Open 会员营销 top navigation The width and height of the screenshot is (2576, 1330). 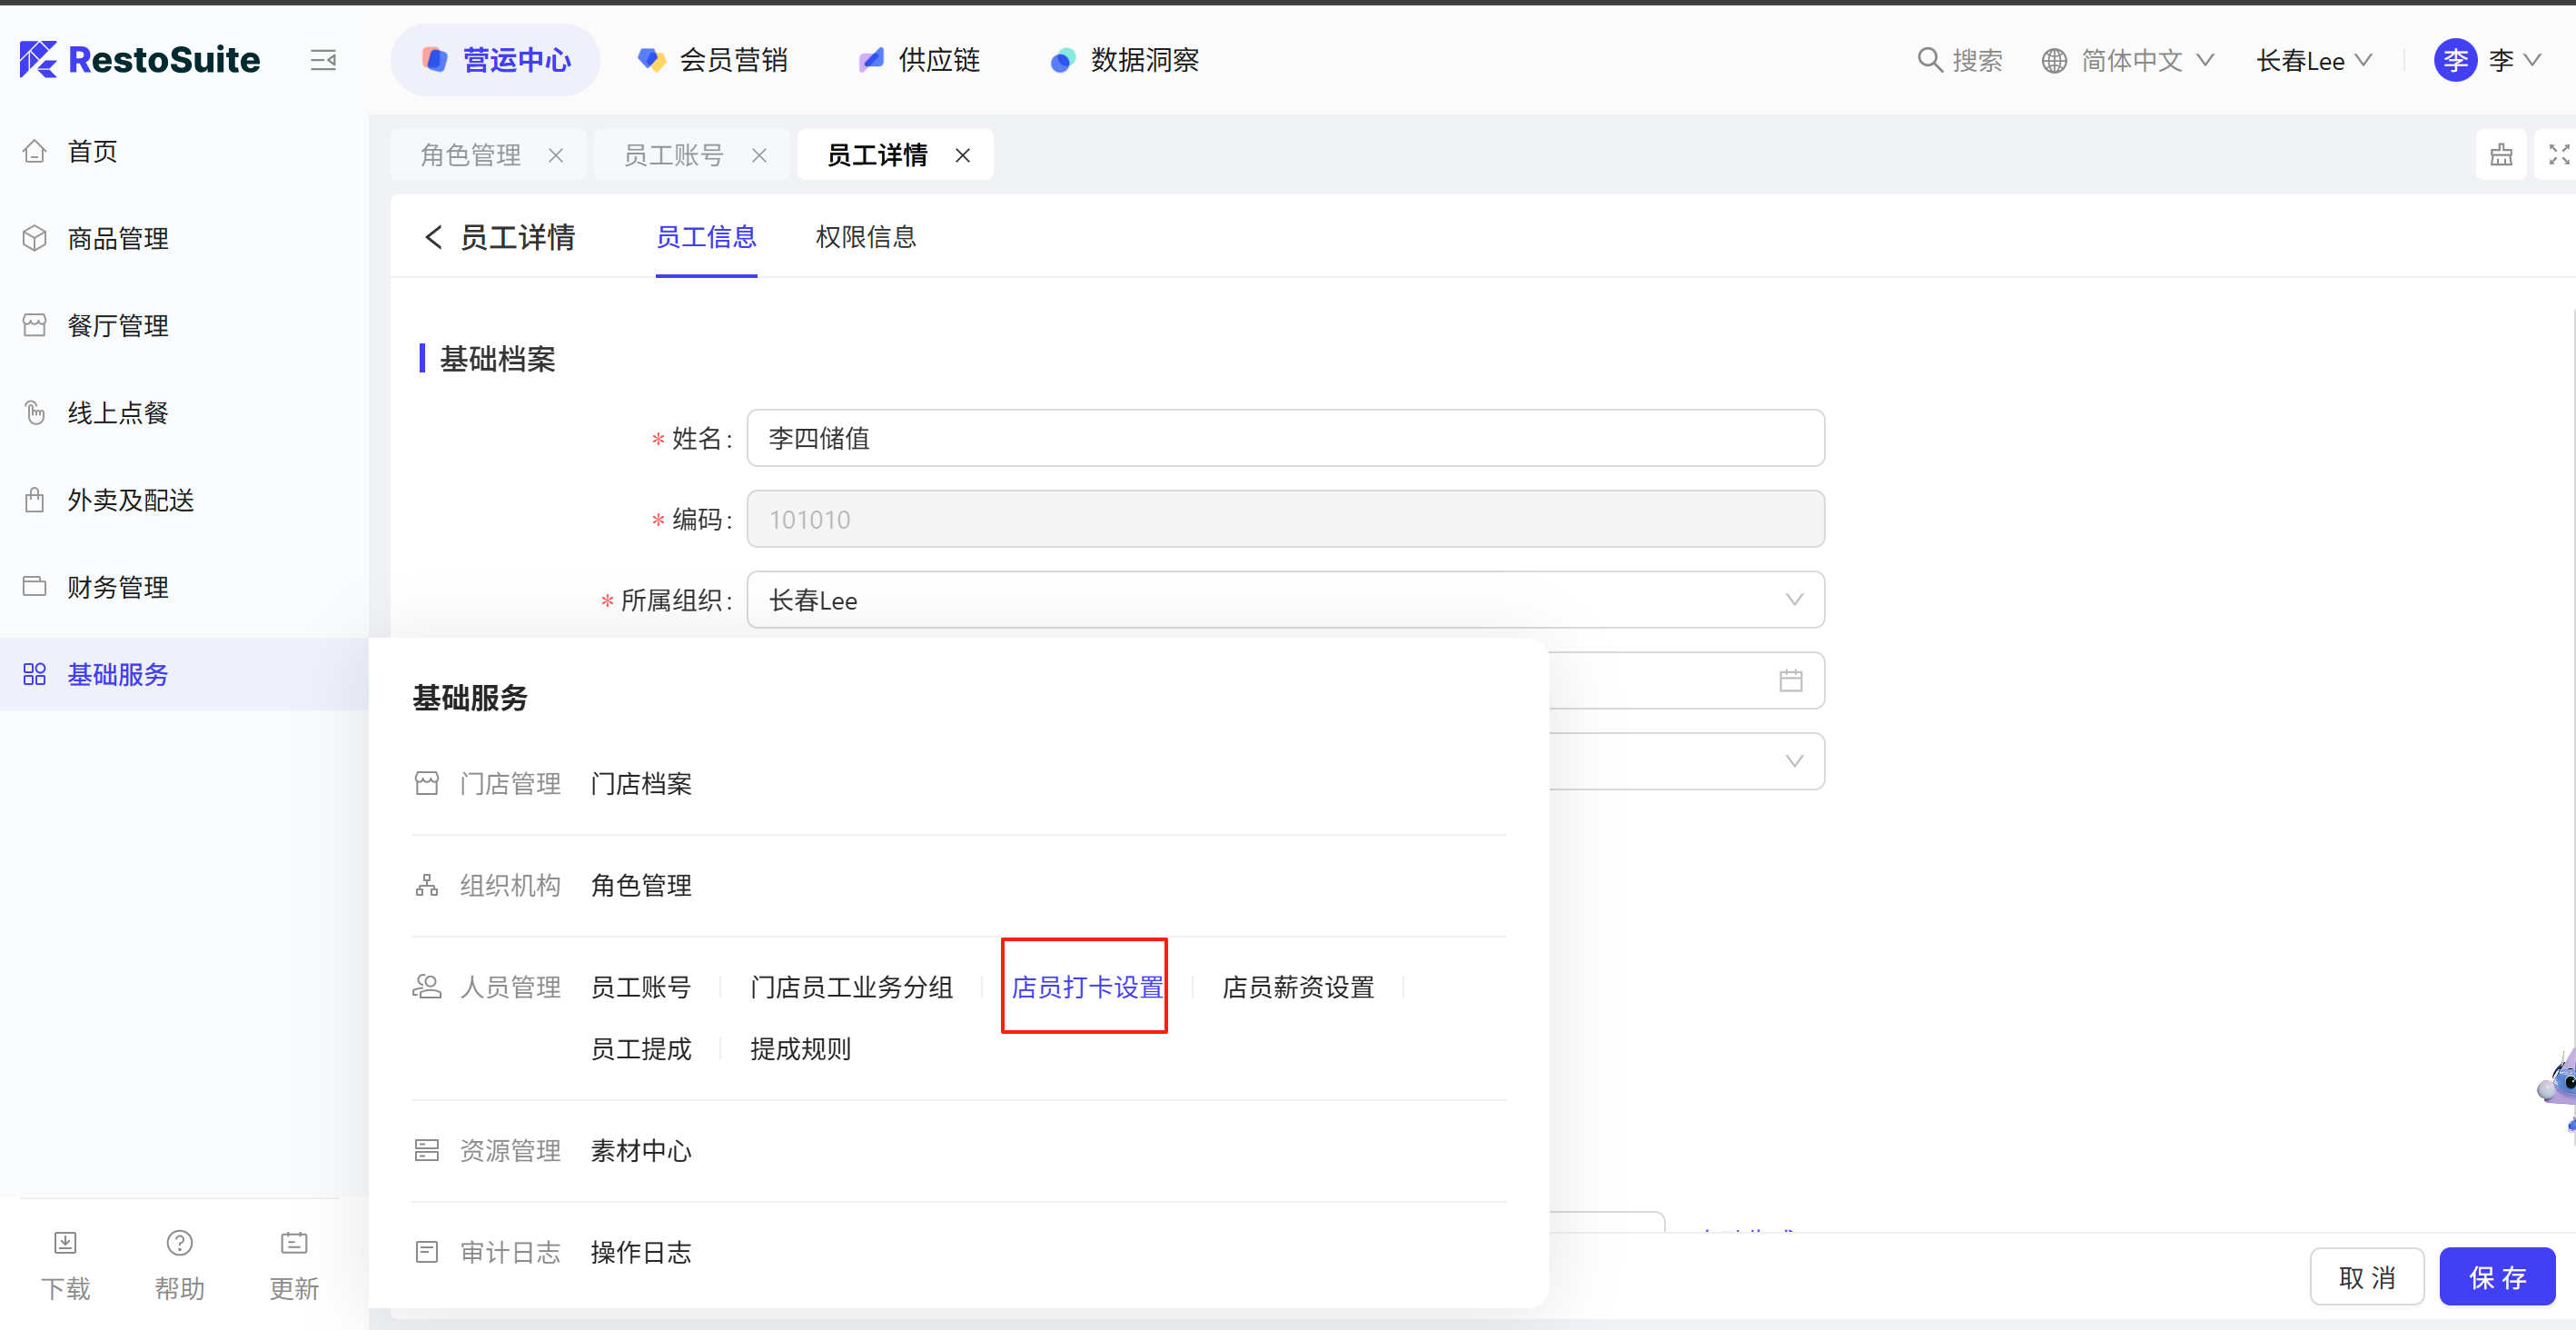click(713, 60)
